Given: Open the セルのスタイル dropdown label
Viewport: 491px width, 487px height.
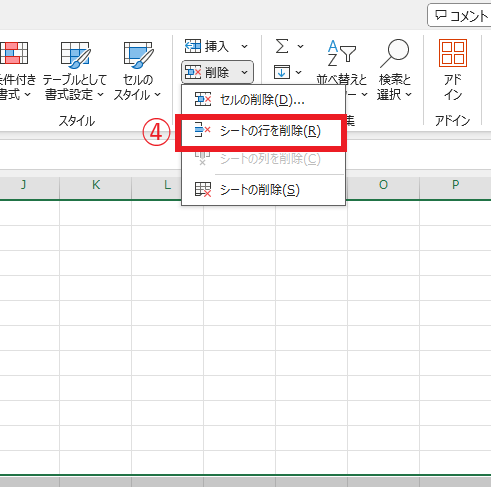Looking at the screenshot, I should point(137,87).
